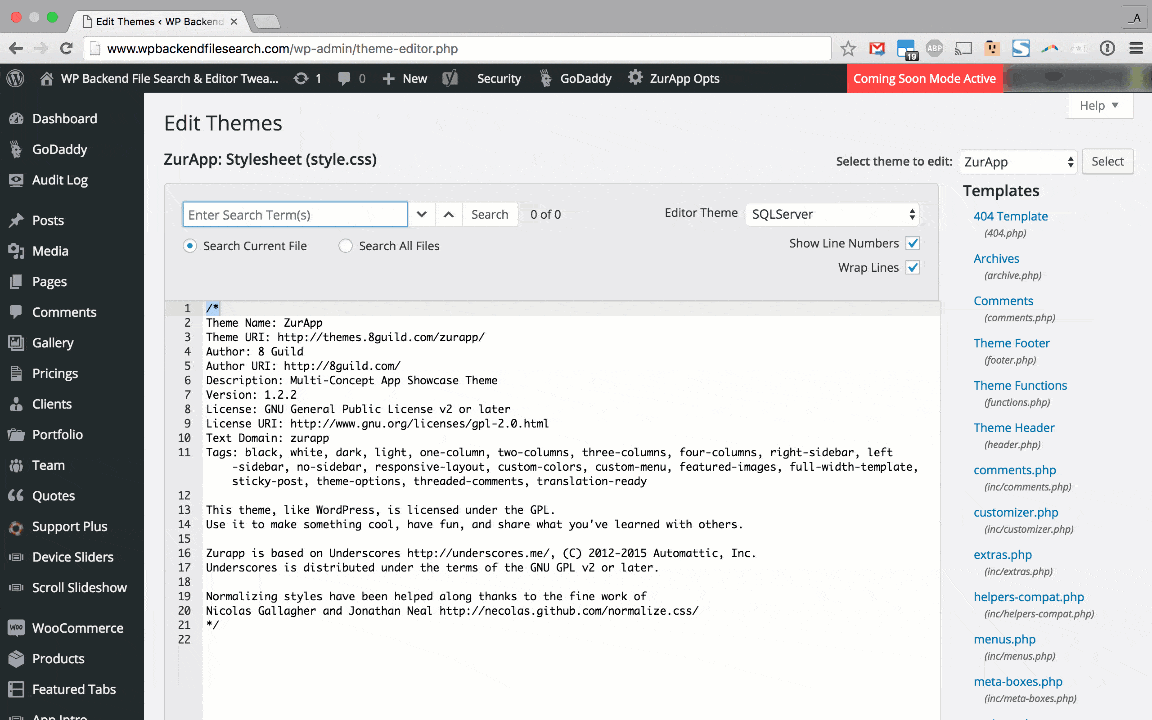The image size is (1152, 720).
Task: Uncheck Show Line Numbers checkbox
Action: pyautogui.click(x=912, y=243)
